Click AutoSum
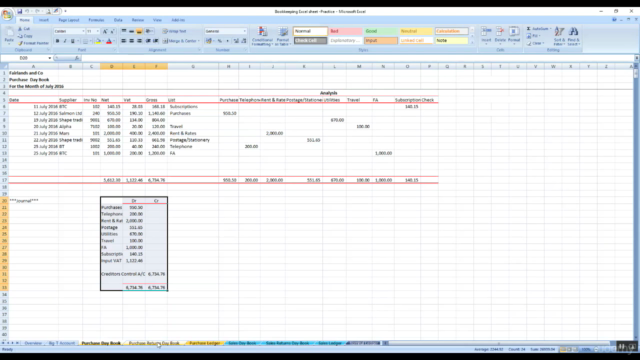This screenshot has height=360, width=640. coord(538,29)
